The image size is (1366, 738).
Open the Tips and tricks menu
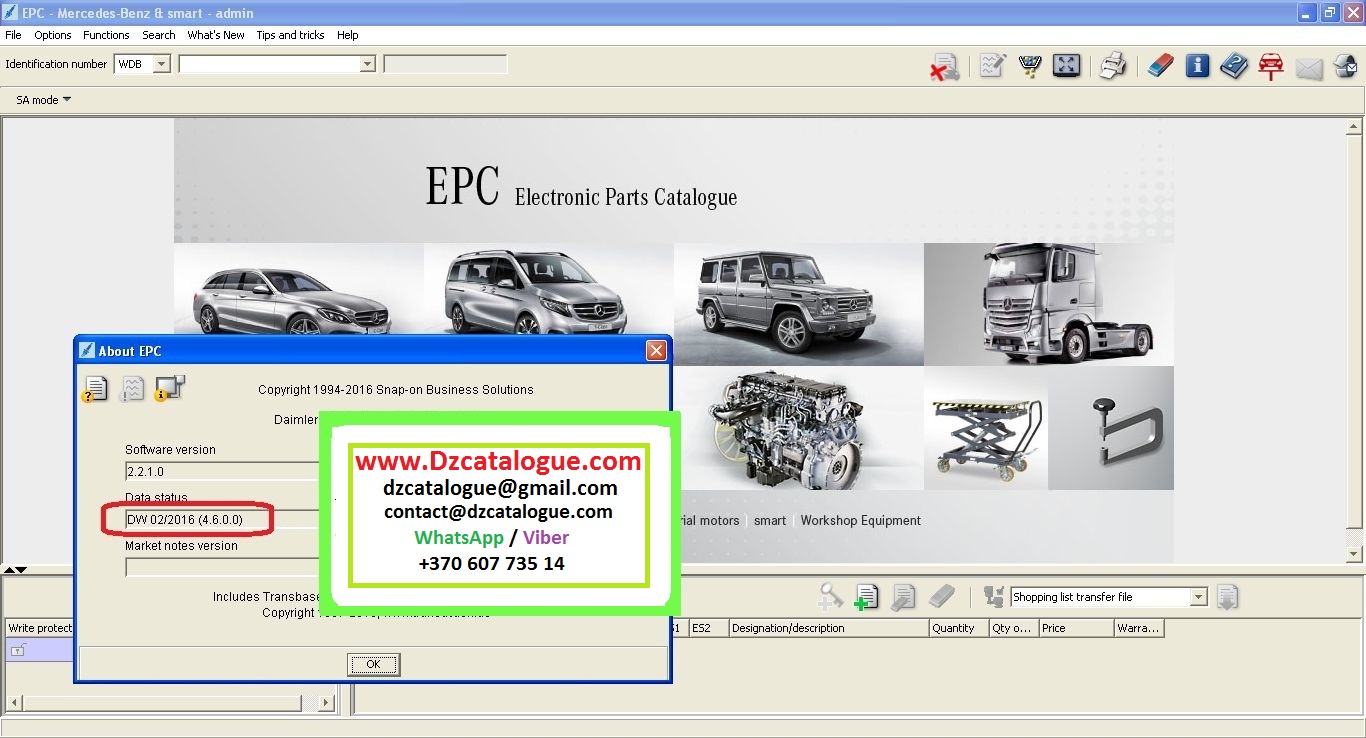click(290, 35)
